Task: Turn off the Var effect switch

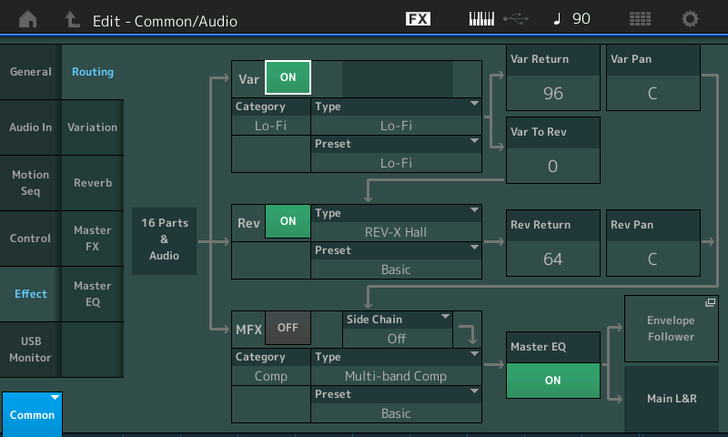Action: 288,77
